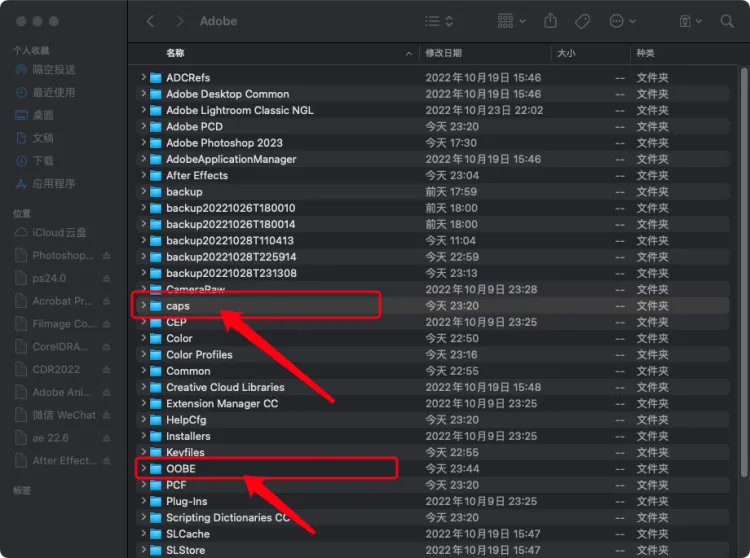Screen dimensions: 750x558
Task: Select the Extension Manager CC folder
Action: click(222, 404)
